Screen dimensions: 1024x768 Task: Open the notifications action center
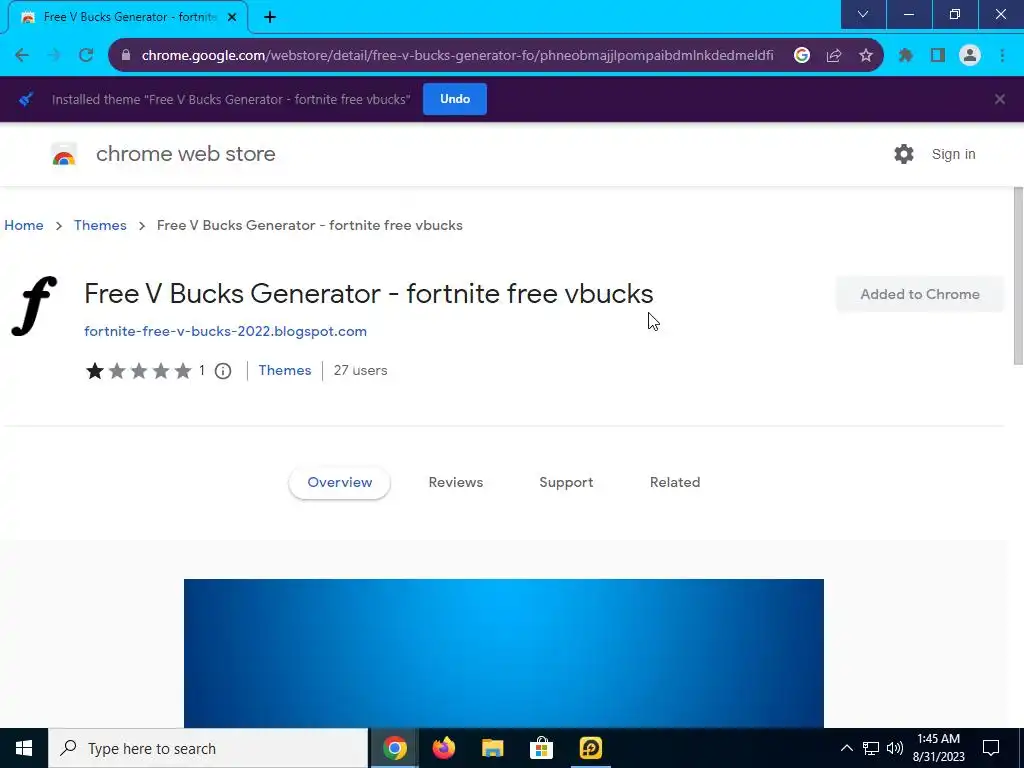[x=991, y=748]
